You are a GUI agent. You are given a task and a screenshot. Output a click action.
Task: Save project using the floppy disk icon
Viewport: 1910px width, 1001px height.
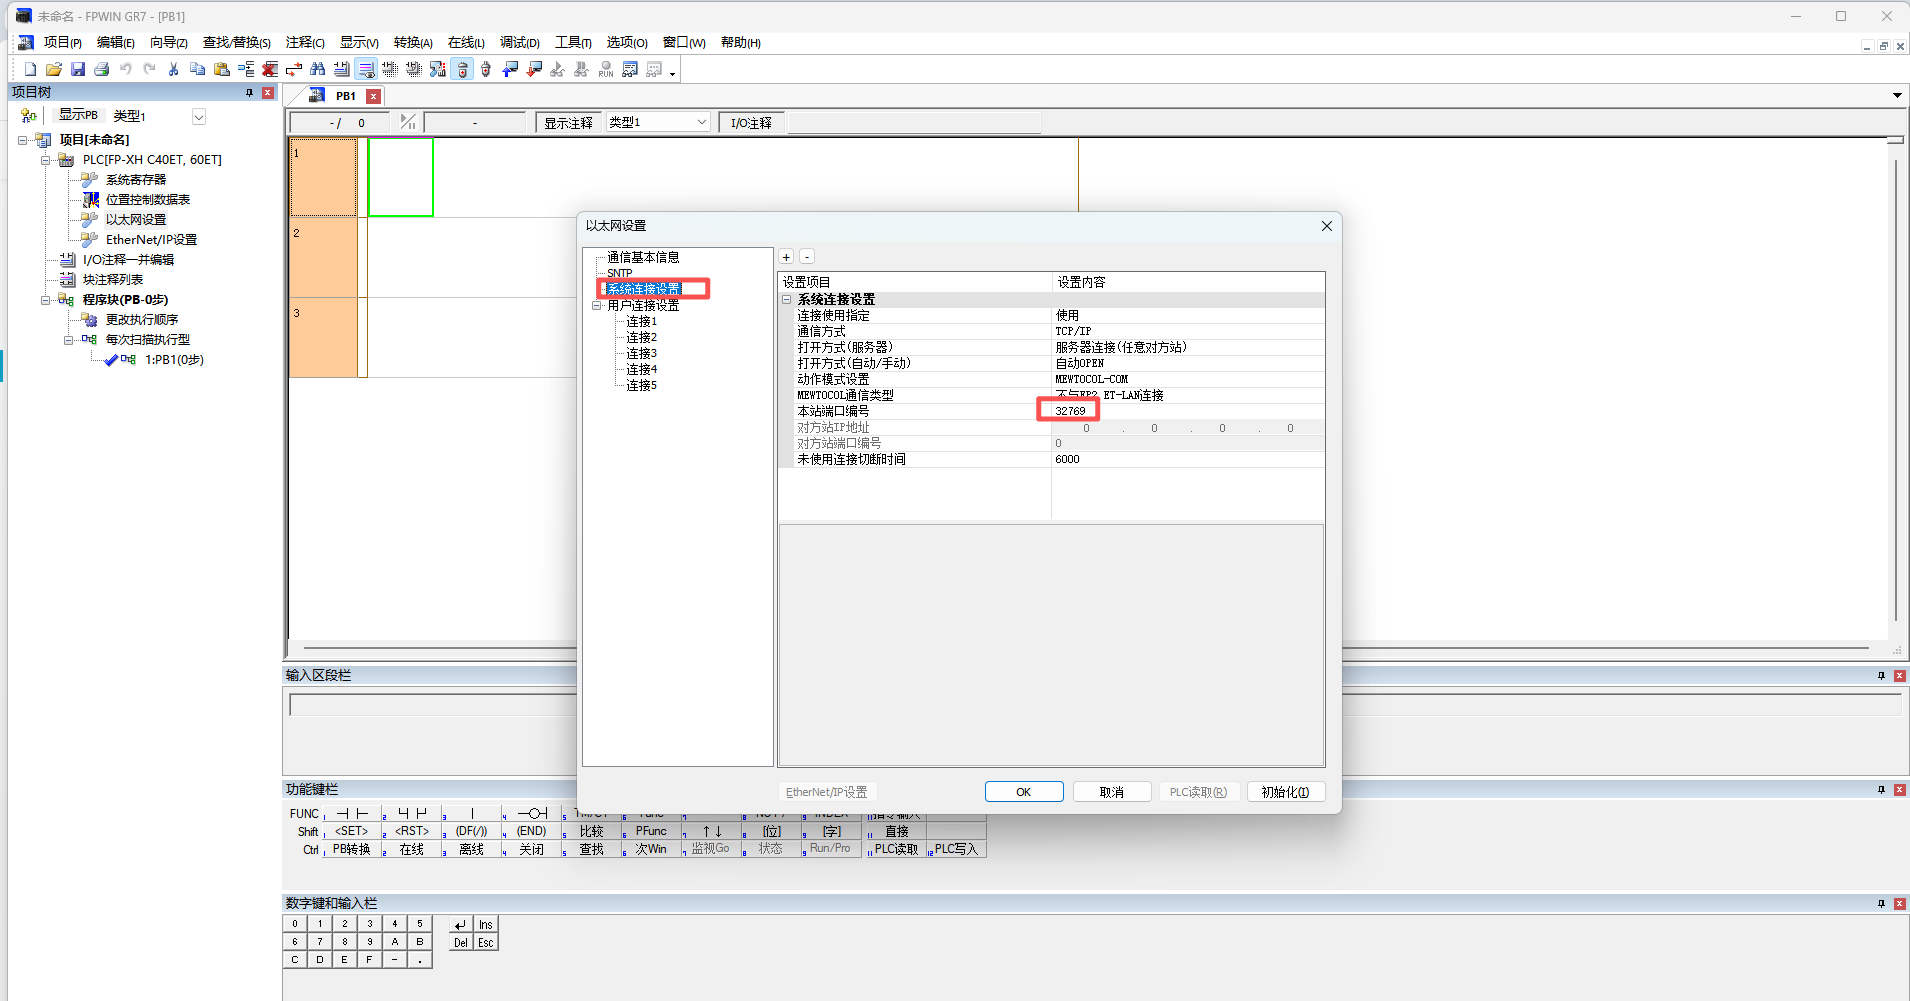pyautogui.click(x=78, y=69)
